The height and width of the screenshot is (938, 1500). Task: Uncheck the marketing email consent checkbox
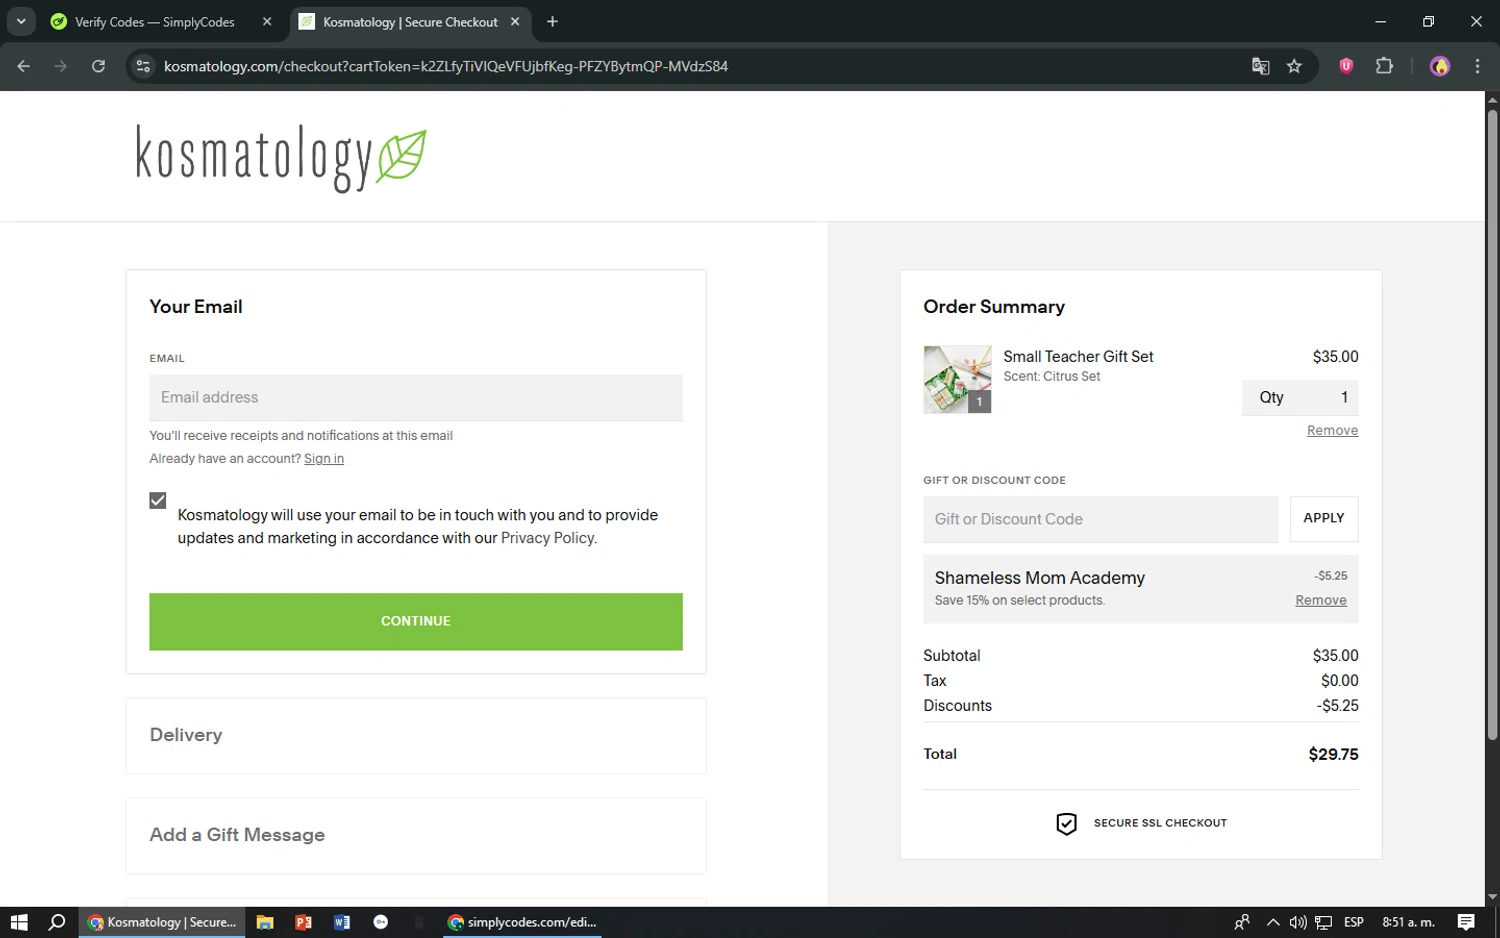point(158,501)
